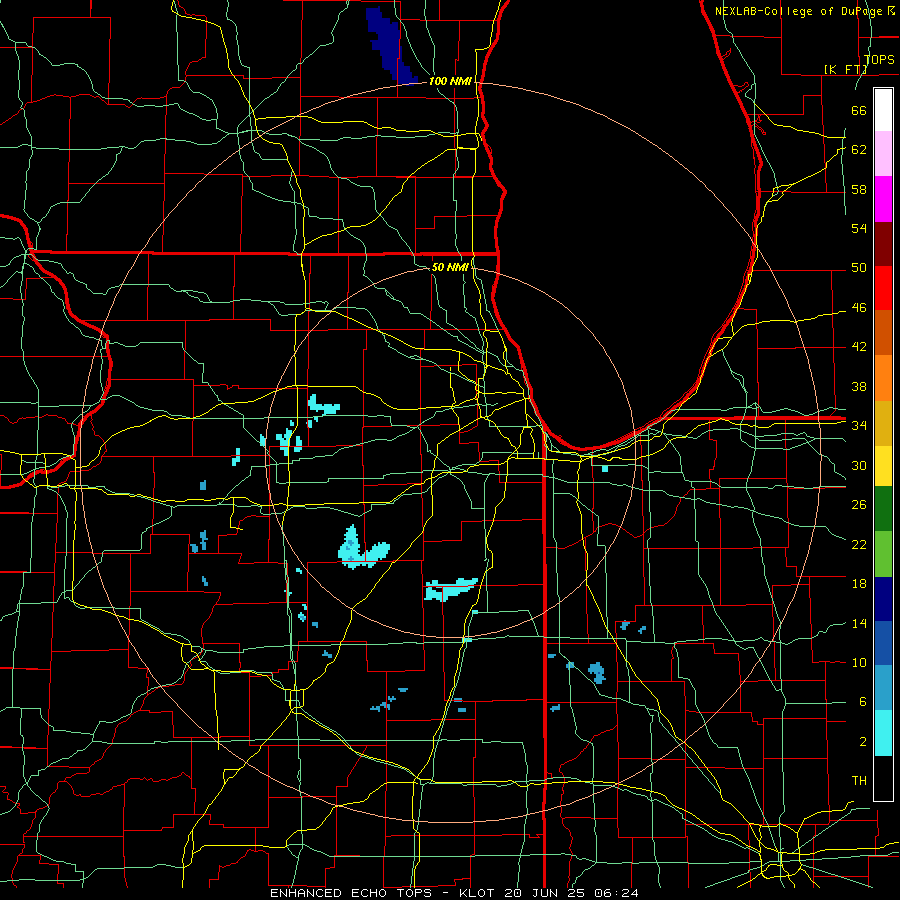900x900 pixels.
Task: Click the "06:24" timestamp
Action: (618, 893)
